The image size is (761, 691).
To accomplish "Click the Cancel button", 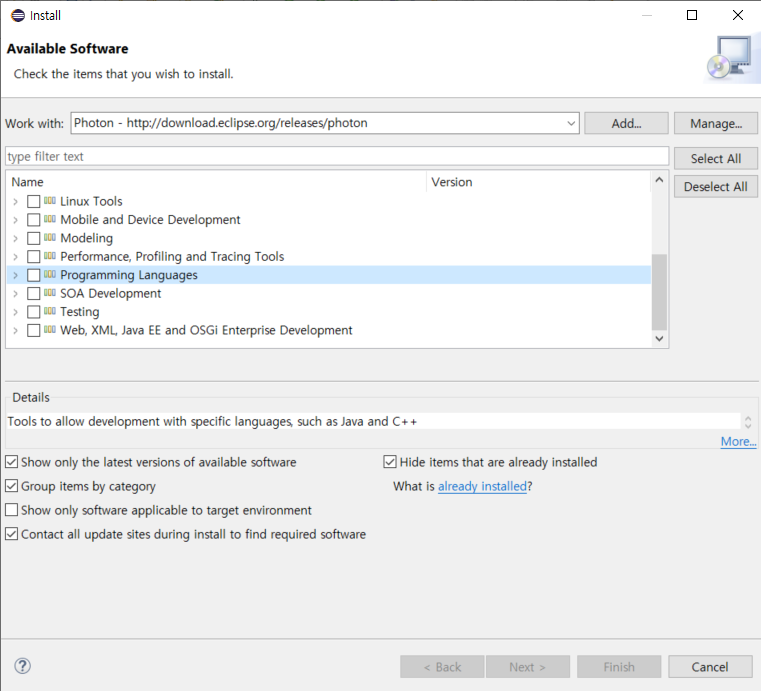I will pos(710,667).
